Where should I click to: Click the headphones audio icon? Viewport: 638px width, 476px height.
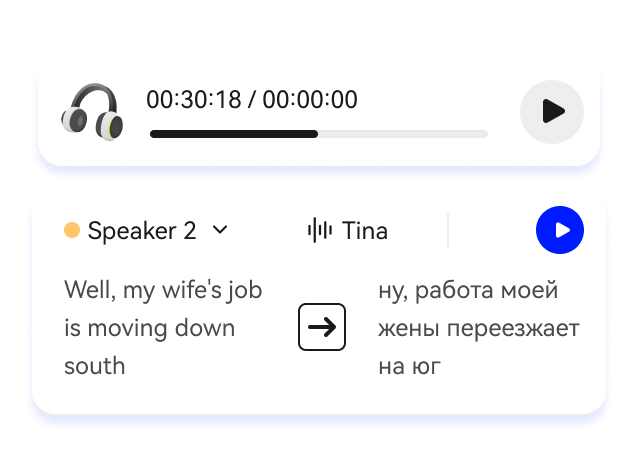[x=92, y=112]
